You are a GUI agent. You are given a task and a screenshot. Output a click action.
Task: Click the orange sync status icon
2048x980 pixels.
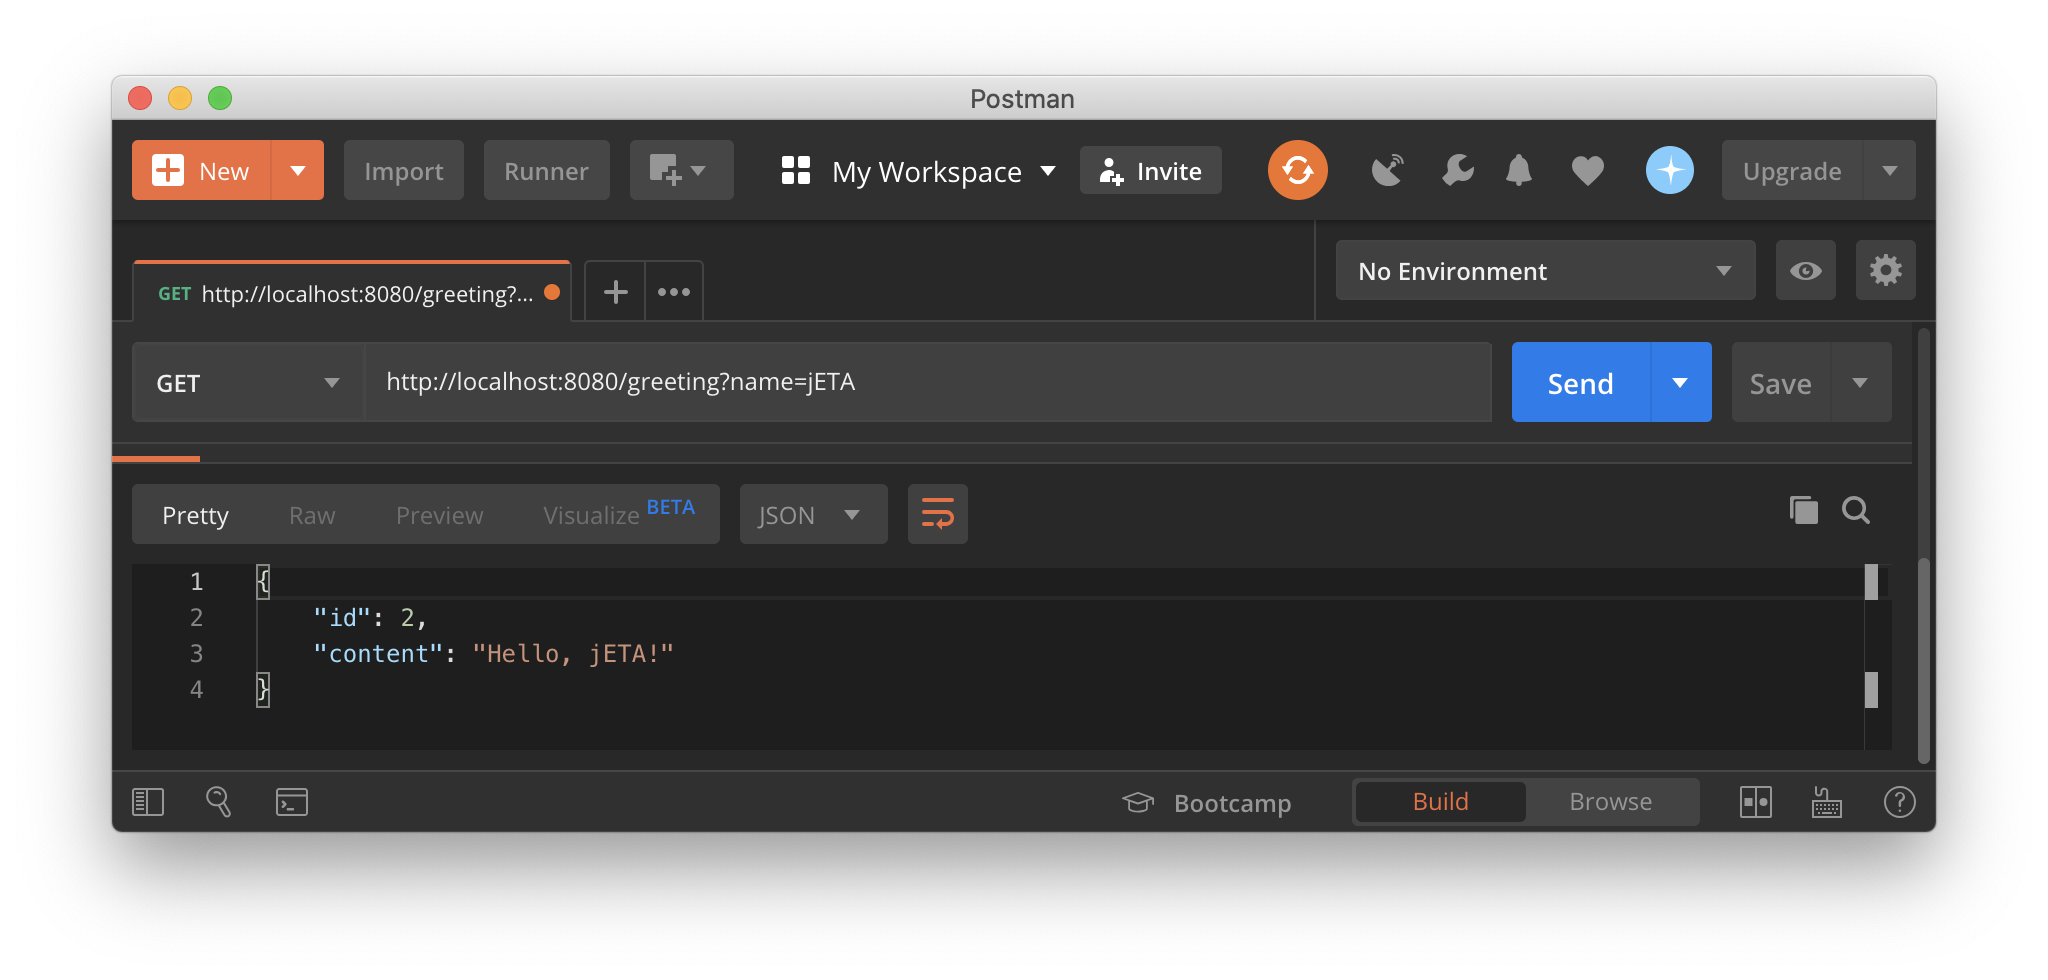pos(1297,170)
